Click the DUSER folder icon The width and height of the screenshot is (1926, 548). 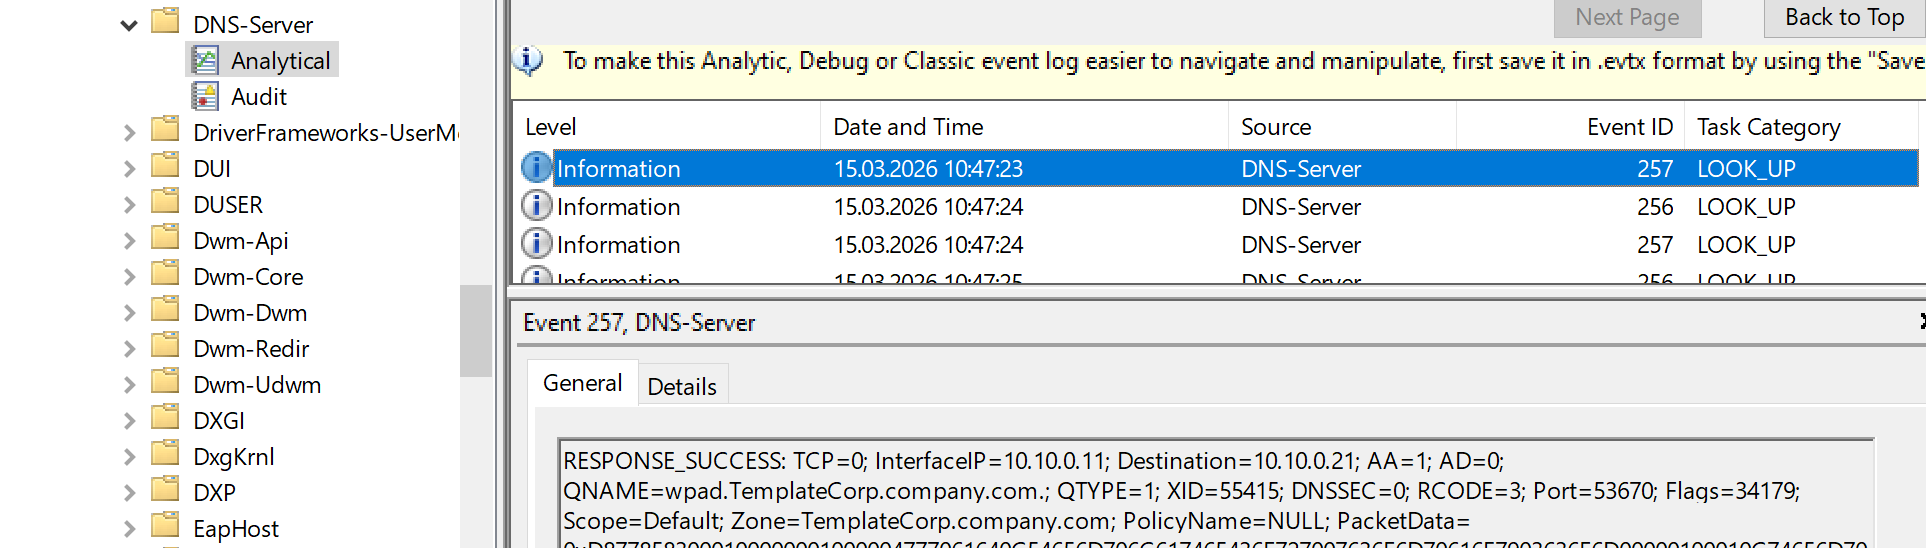click(x=165, y=202)
